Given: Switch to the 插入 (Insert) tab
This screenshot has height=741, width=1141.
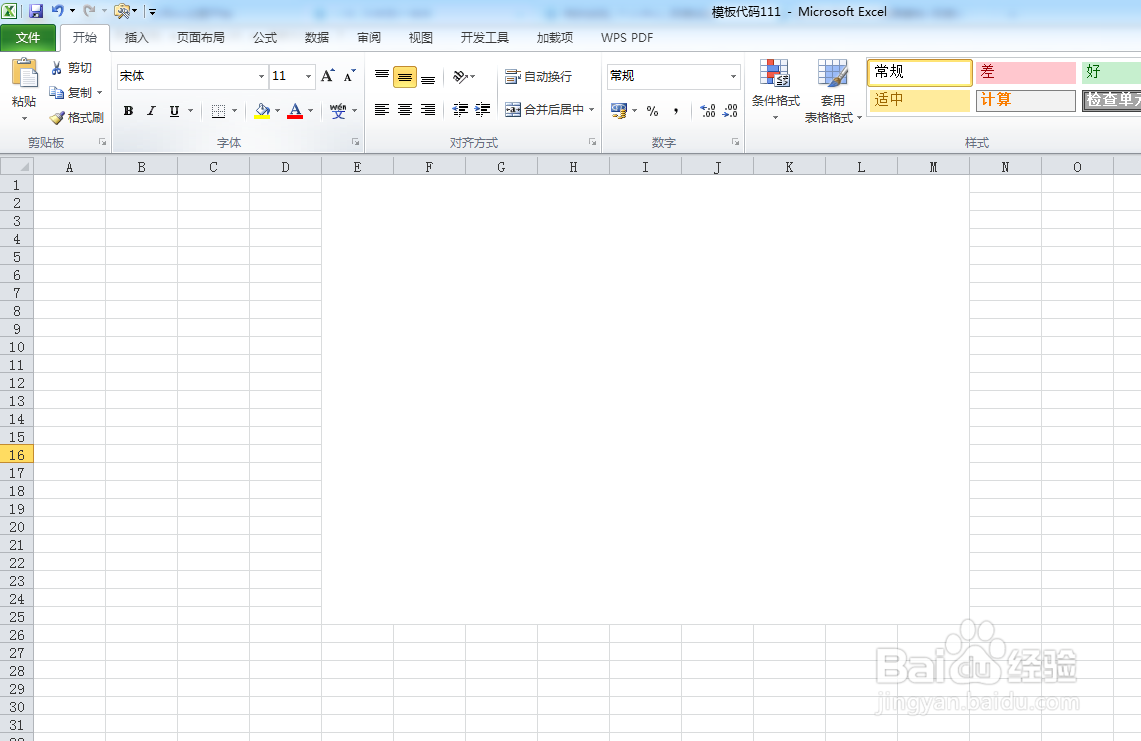Looking at the screenshot, I should [136, 38].
